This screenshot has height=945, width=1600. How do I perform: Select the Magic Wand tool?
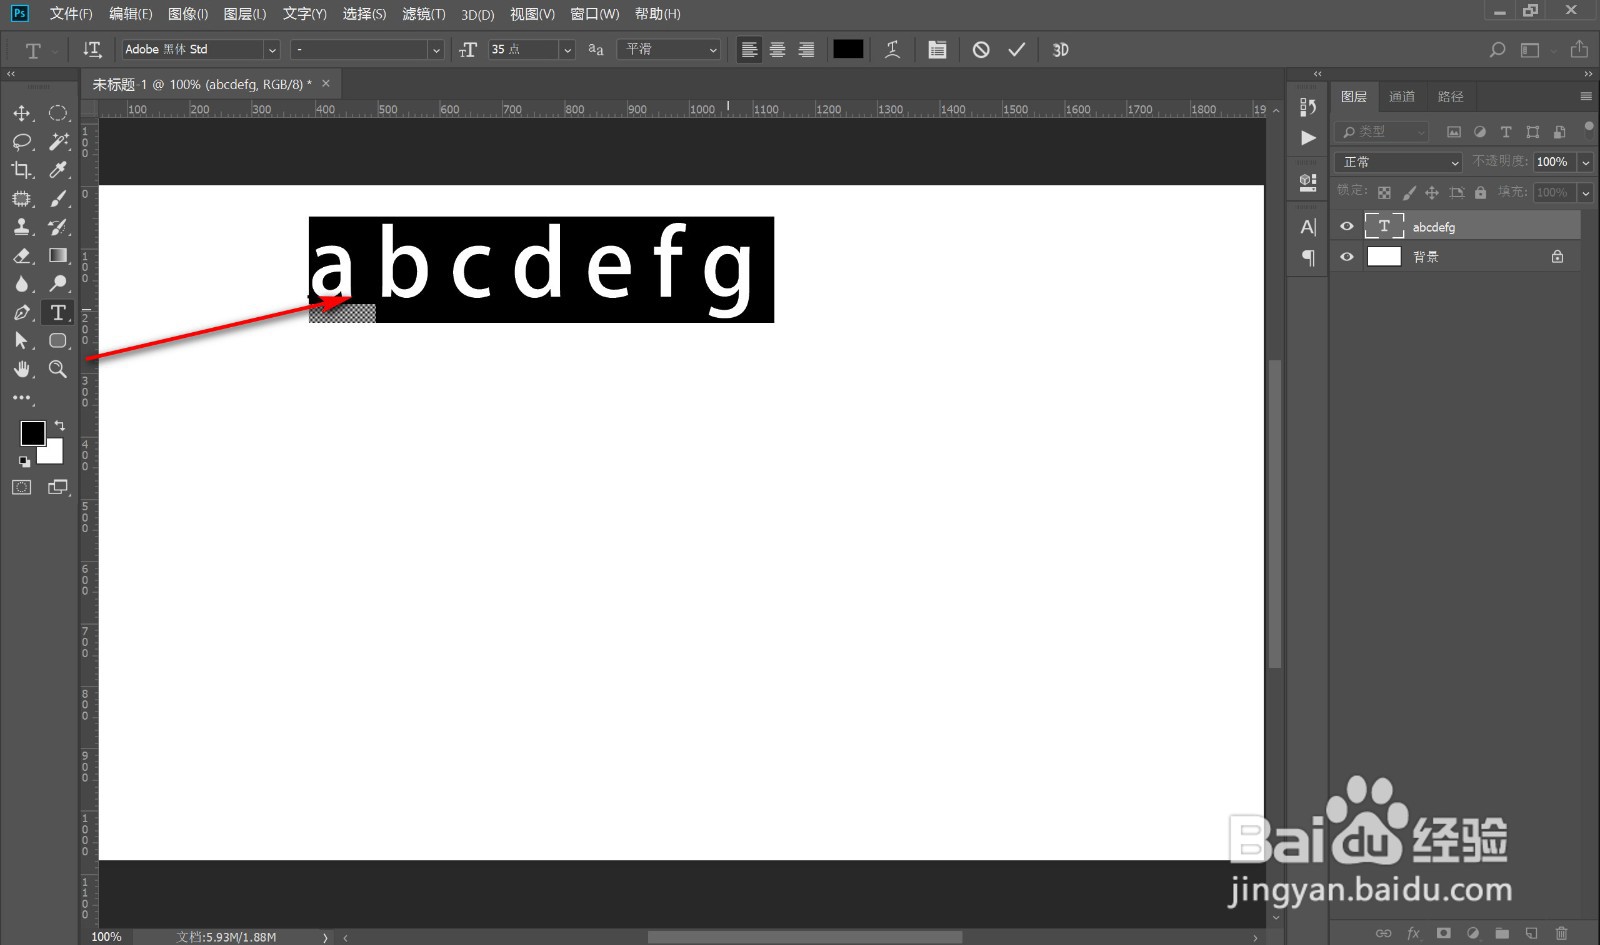[x=58, y=142]
